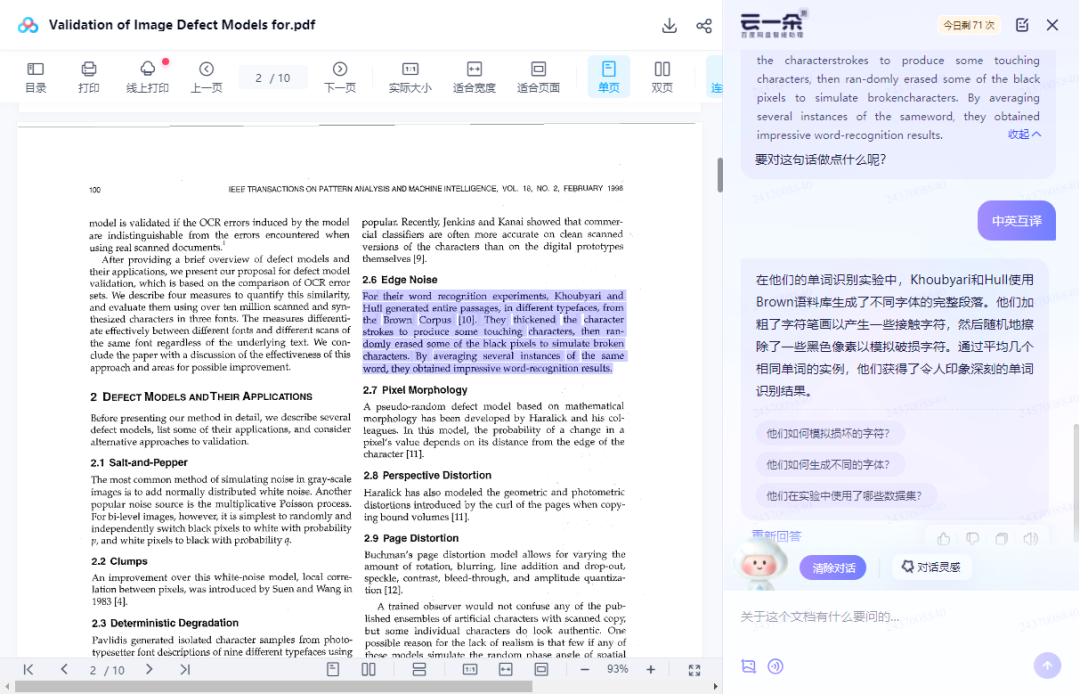The image size is (1080, 694).
Task: Start a new chat in assistant panel
Action: click(1022, 25)
